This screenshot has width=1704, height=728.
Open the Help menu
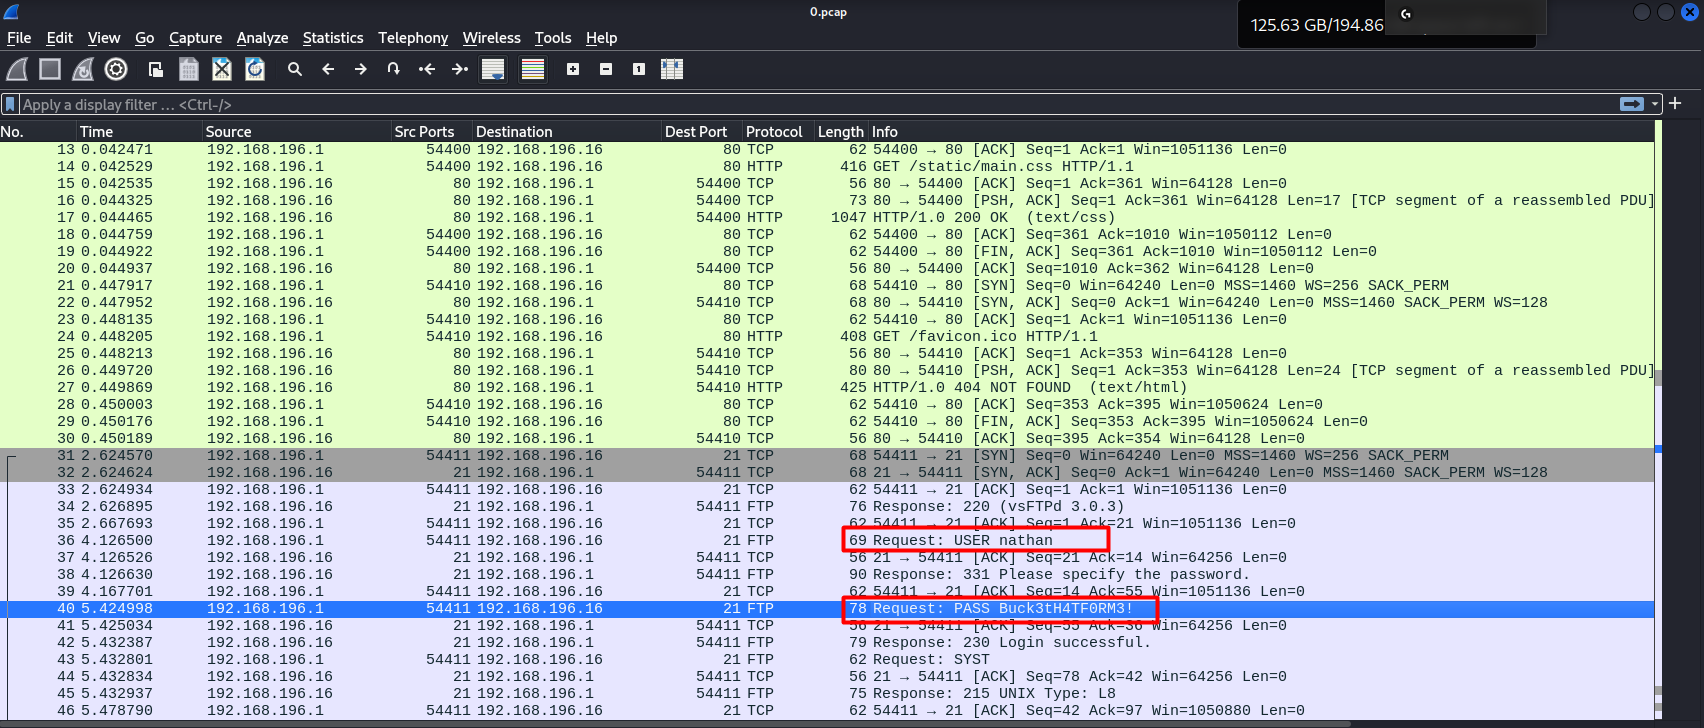click(601, 38)
